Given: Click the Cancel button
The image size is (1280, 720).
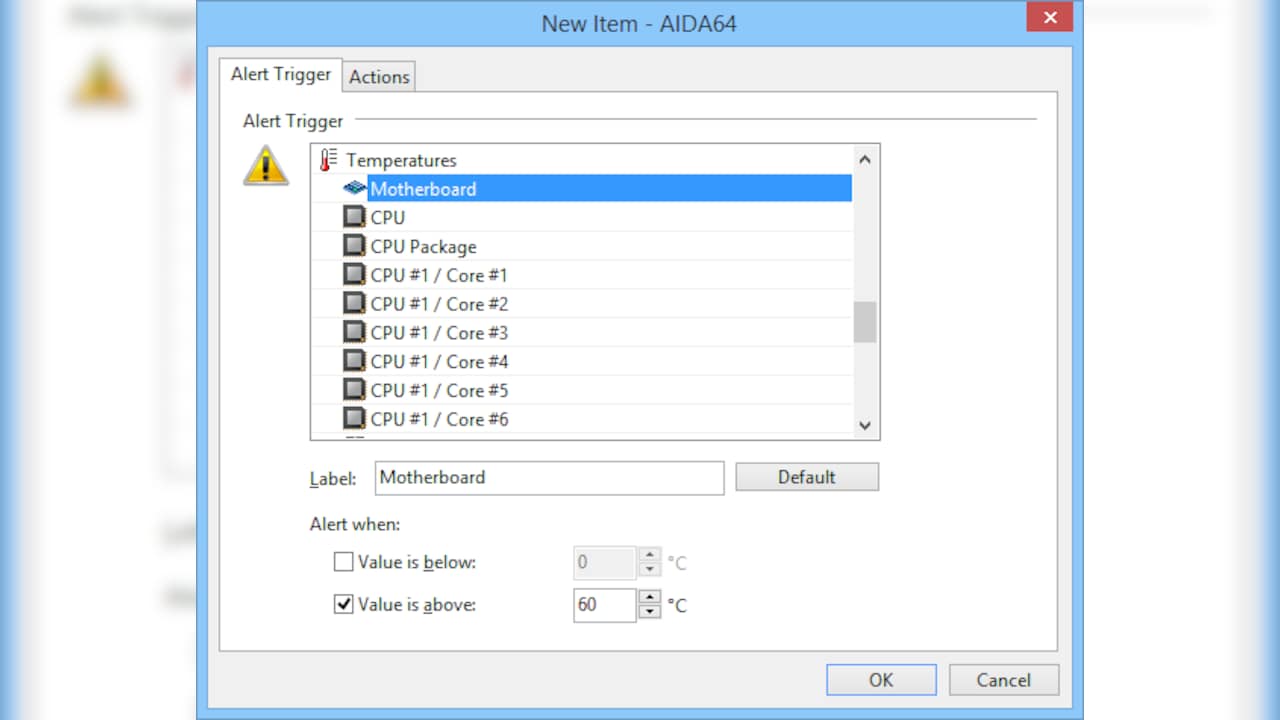Looking at the screenshot, I should (x=1003, y=680).
